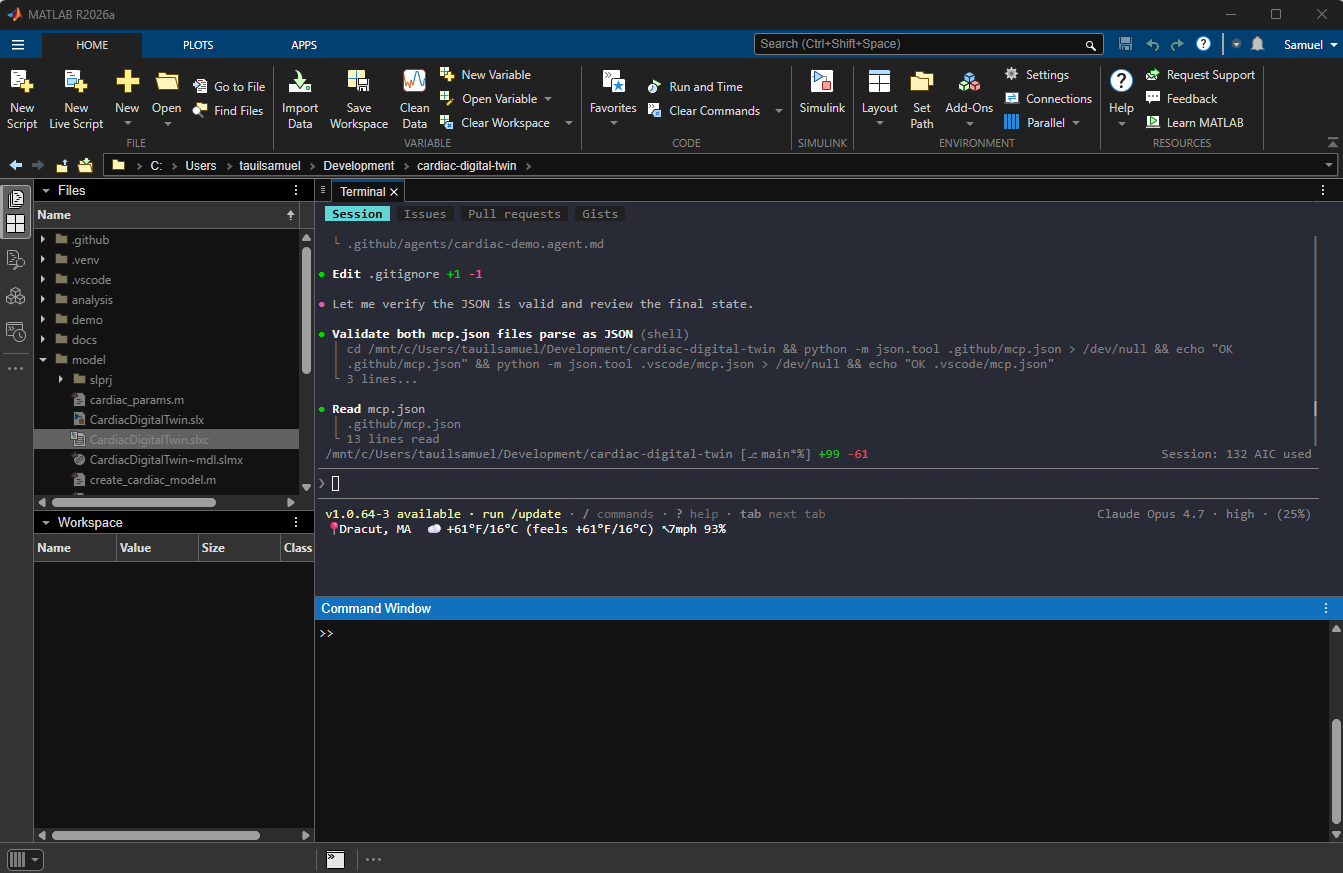Image resolution: width=1343 pixels, height=873 pixels.
Task: Click New Variable in the Variable section
Action: [x=486, y=75]
